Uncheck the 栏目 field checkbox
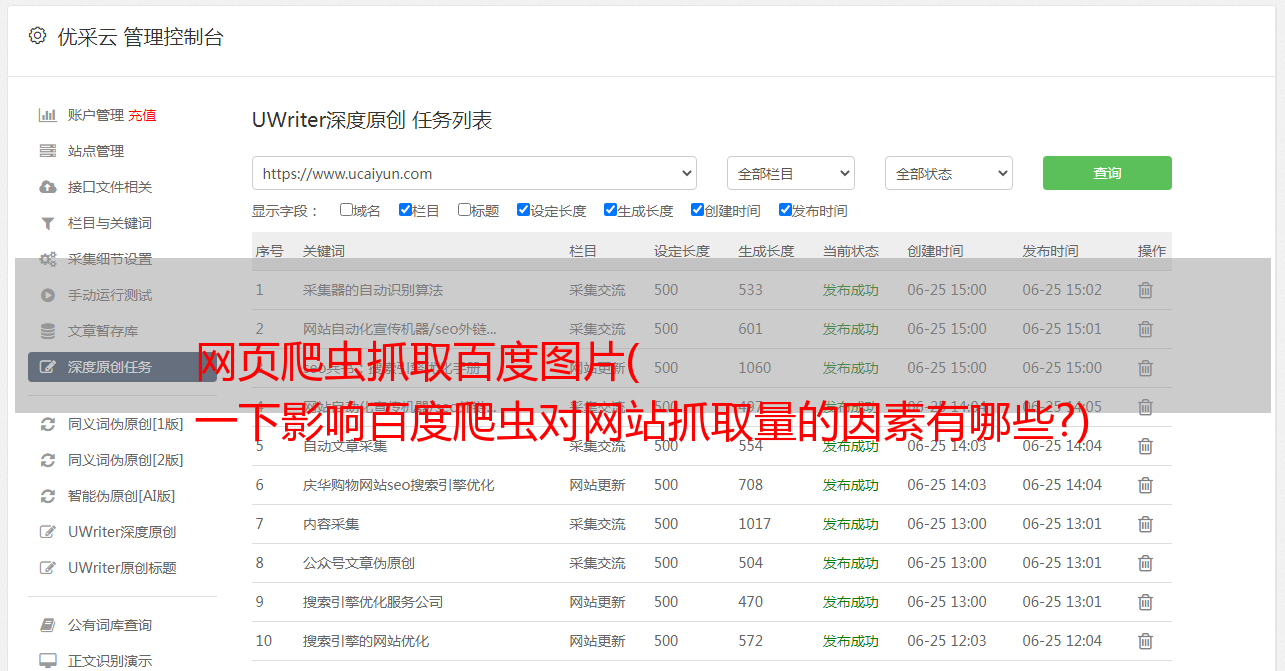Viewport: 1285px width, 671px height. (x=405, y=210)
